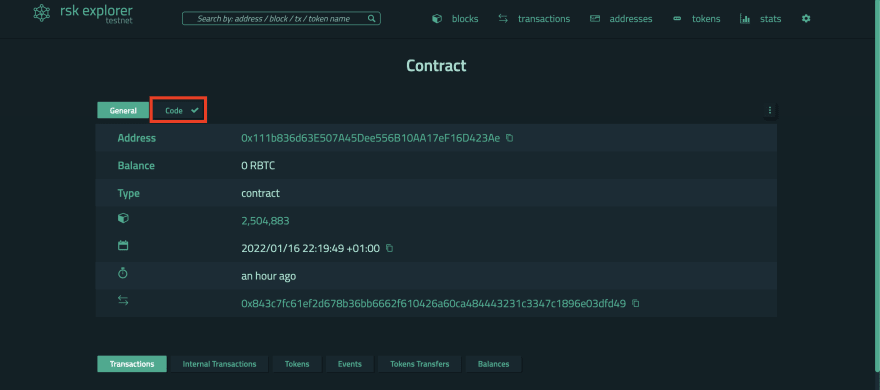Viewport: 880px width, 390px height.
Task: Click the stats bar chart icon
Action: click(745, 19)
